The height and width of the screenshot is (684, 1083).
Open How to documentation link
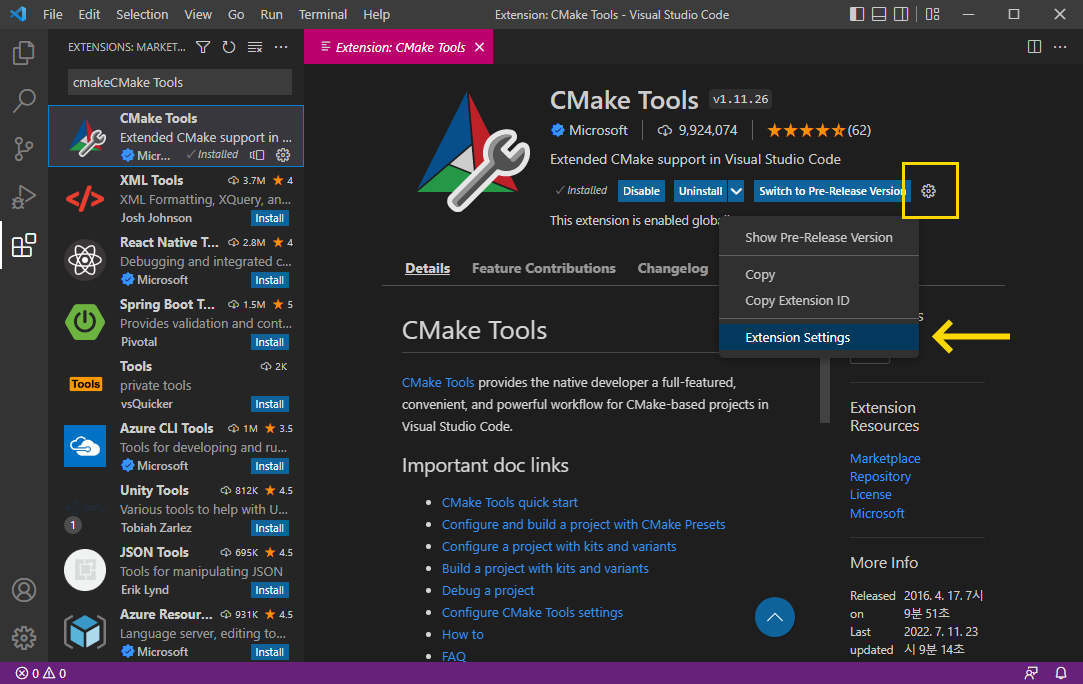click(x=463, y=634)
